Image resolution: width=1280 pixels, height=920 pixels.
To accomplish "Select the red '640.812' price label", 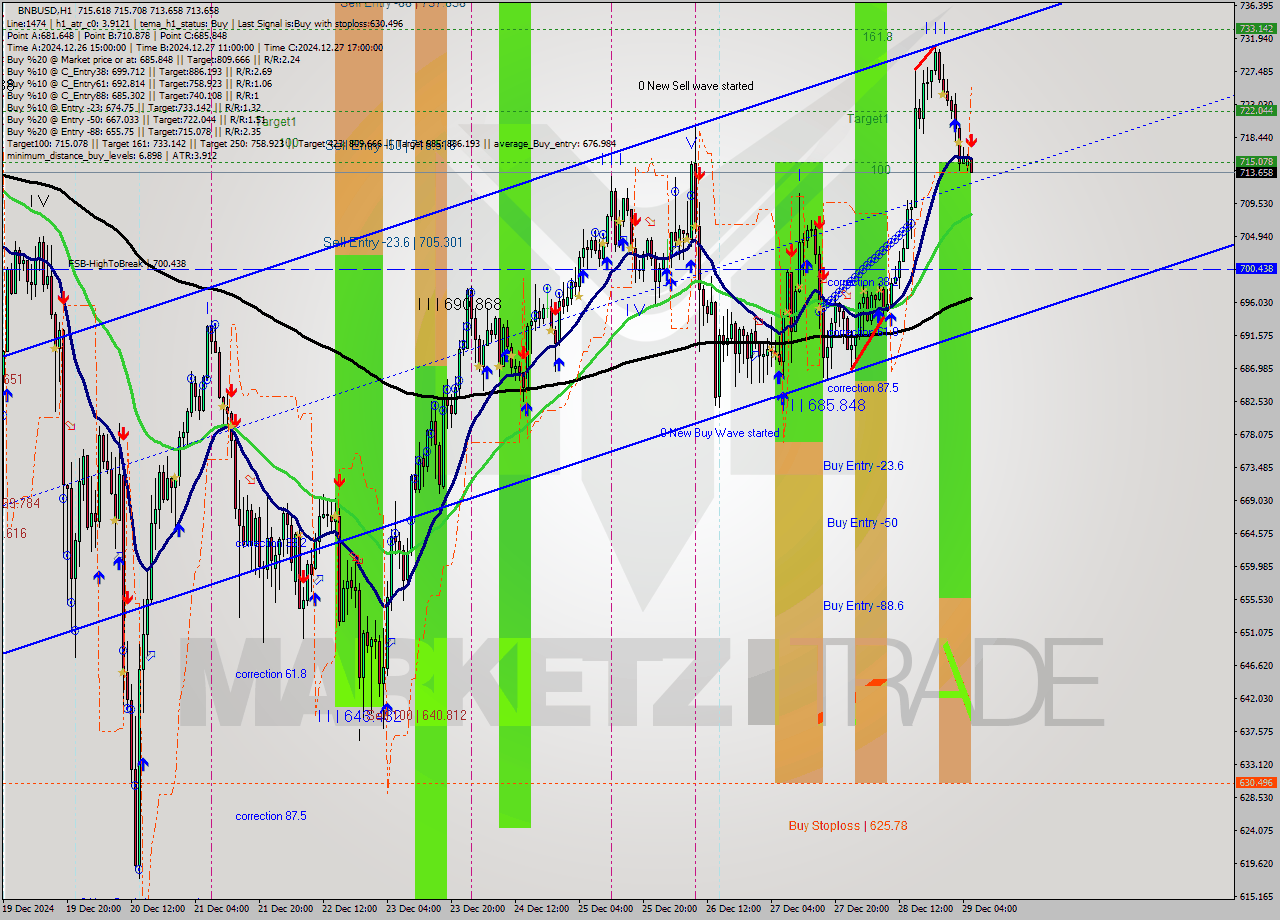I will 443,715.
